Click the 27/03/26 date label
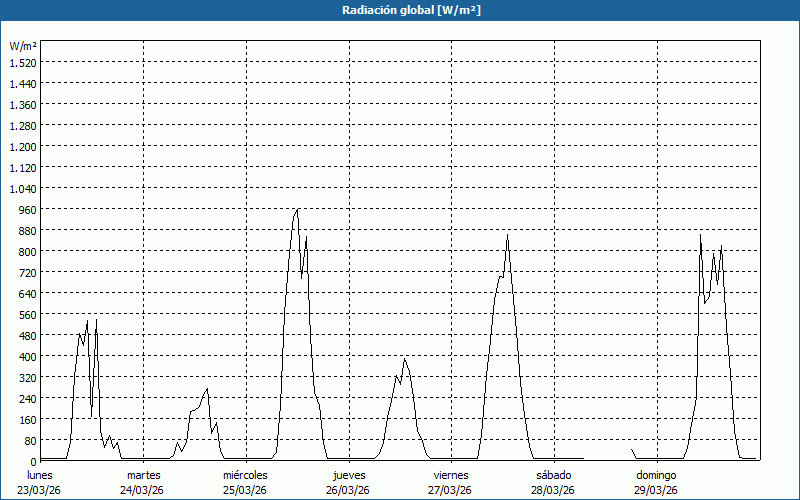Screen dimensions: 800x500 click(451, 490)
